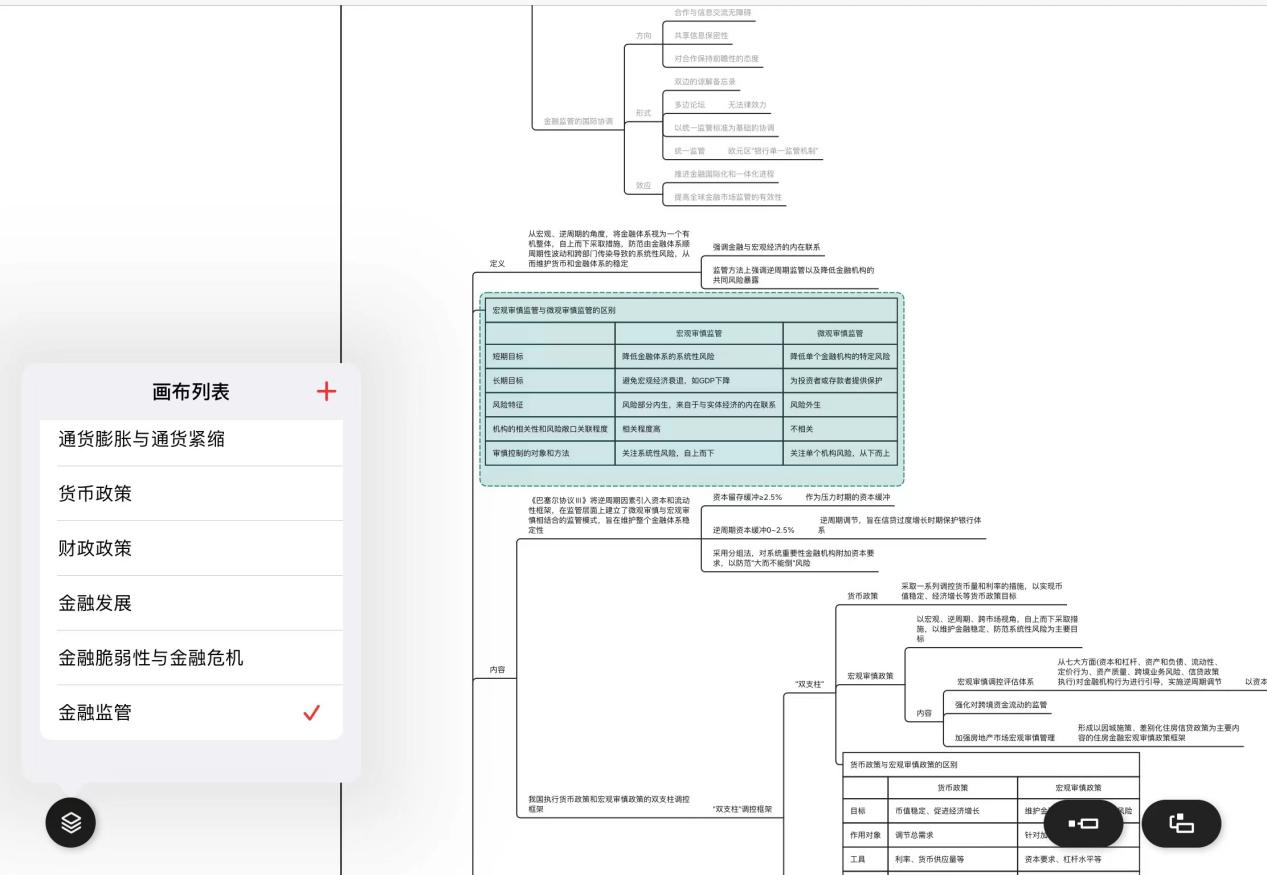Open the 财政政策 canvas
The width and height of the screenshot is (1267, 875).
click(x=95, y=549)
